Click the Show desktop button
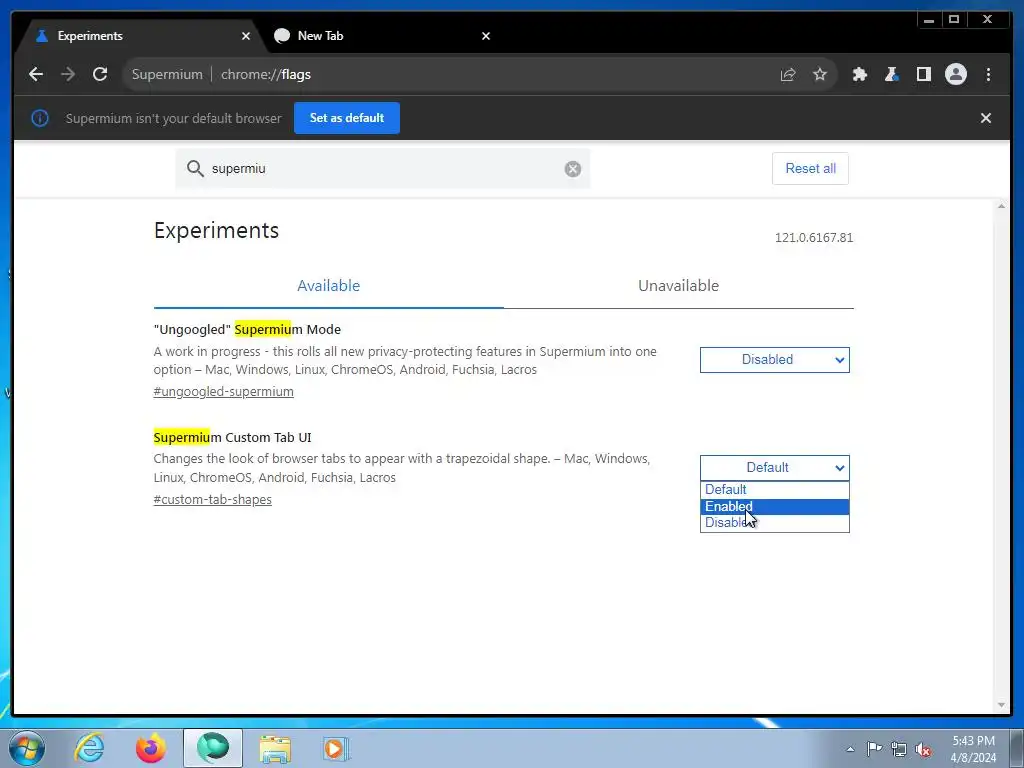The height and width of the screenshot is (768, 1024). [1017, 748]
